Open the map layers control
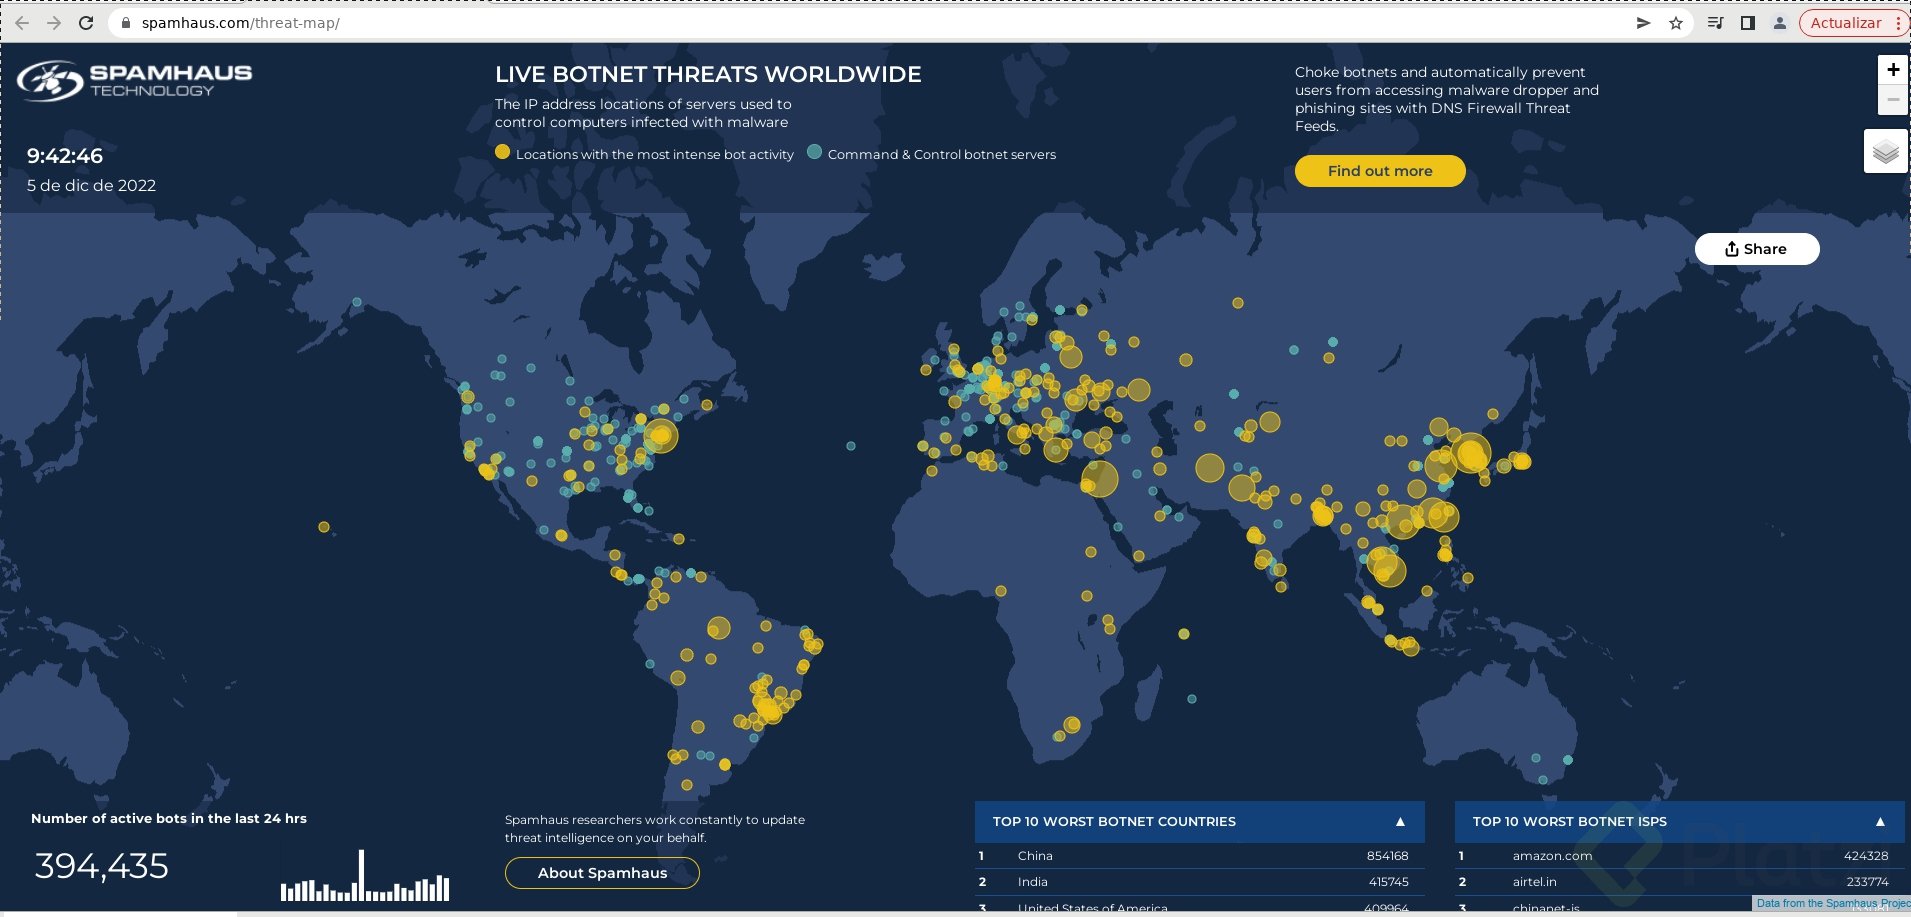The image size is (1911, 917). coord(1886,152)
